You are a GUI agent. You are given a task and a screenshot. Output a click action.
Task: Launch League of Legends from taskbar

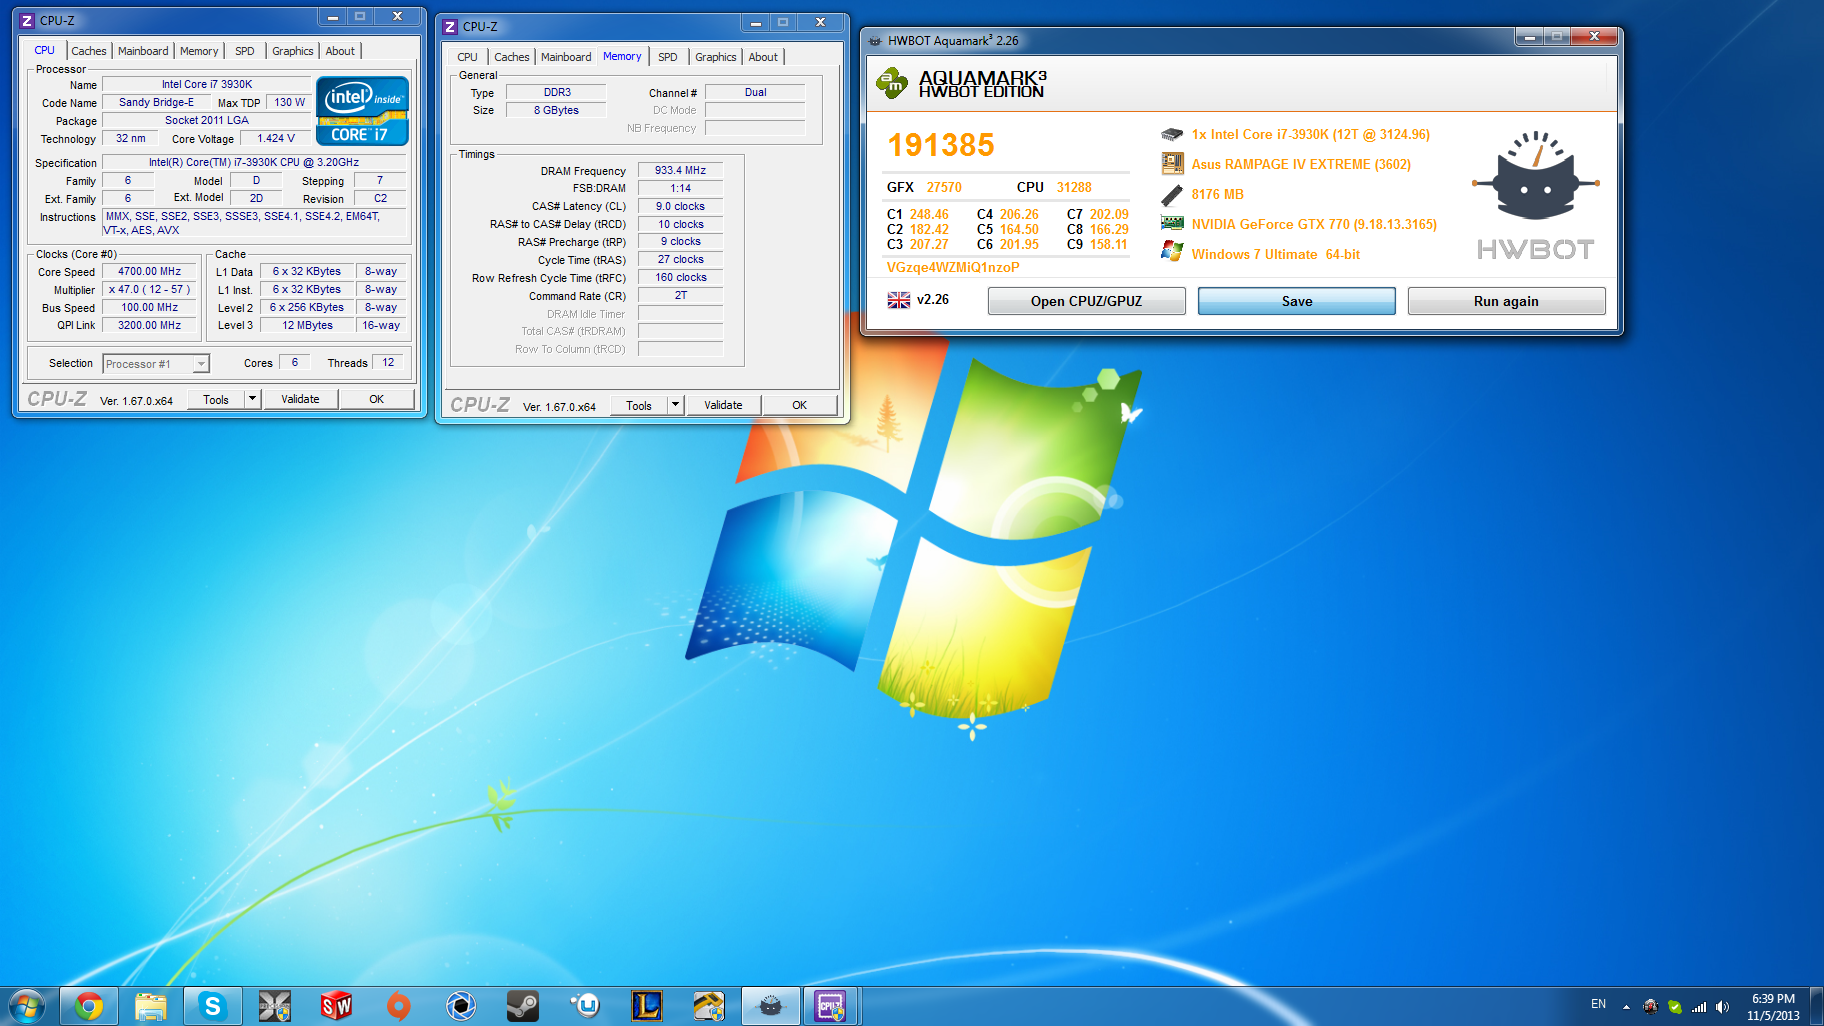pos(647,1006)
